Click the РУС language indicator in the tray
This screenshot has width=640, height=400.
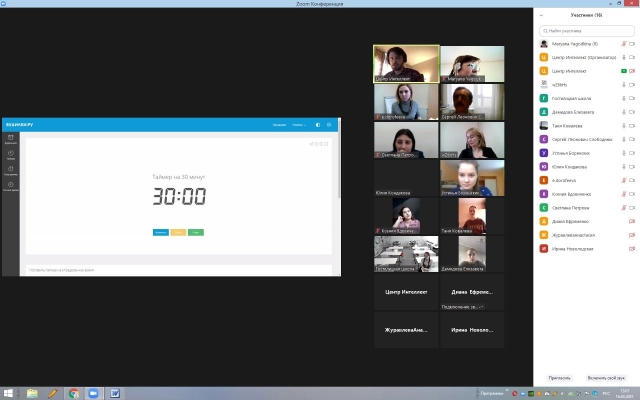click(606, 394)
